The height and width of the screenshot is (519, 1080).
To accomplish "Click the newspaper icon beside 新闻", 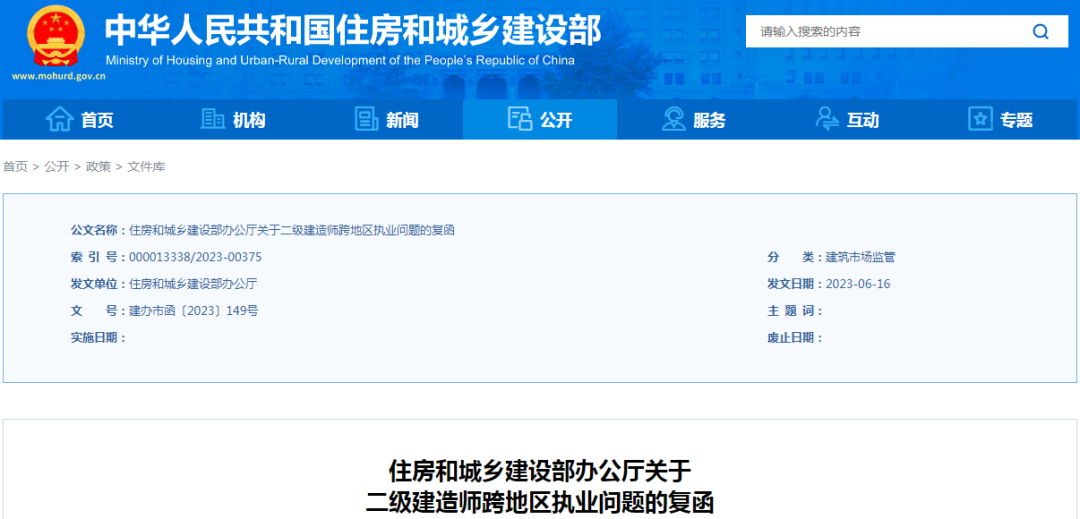I will (x=367, y=119).
